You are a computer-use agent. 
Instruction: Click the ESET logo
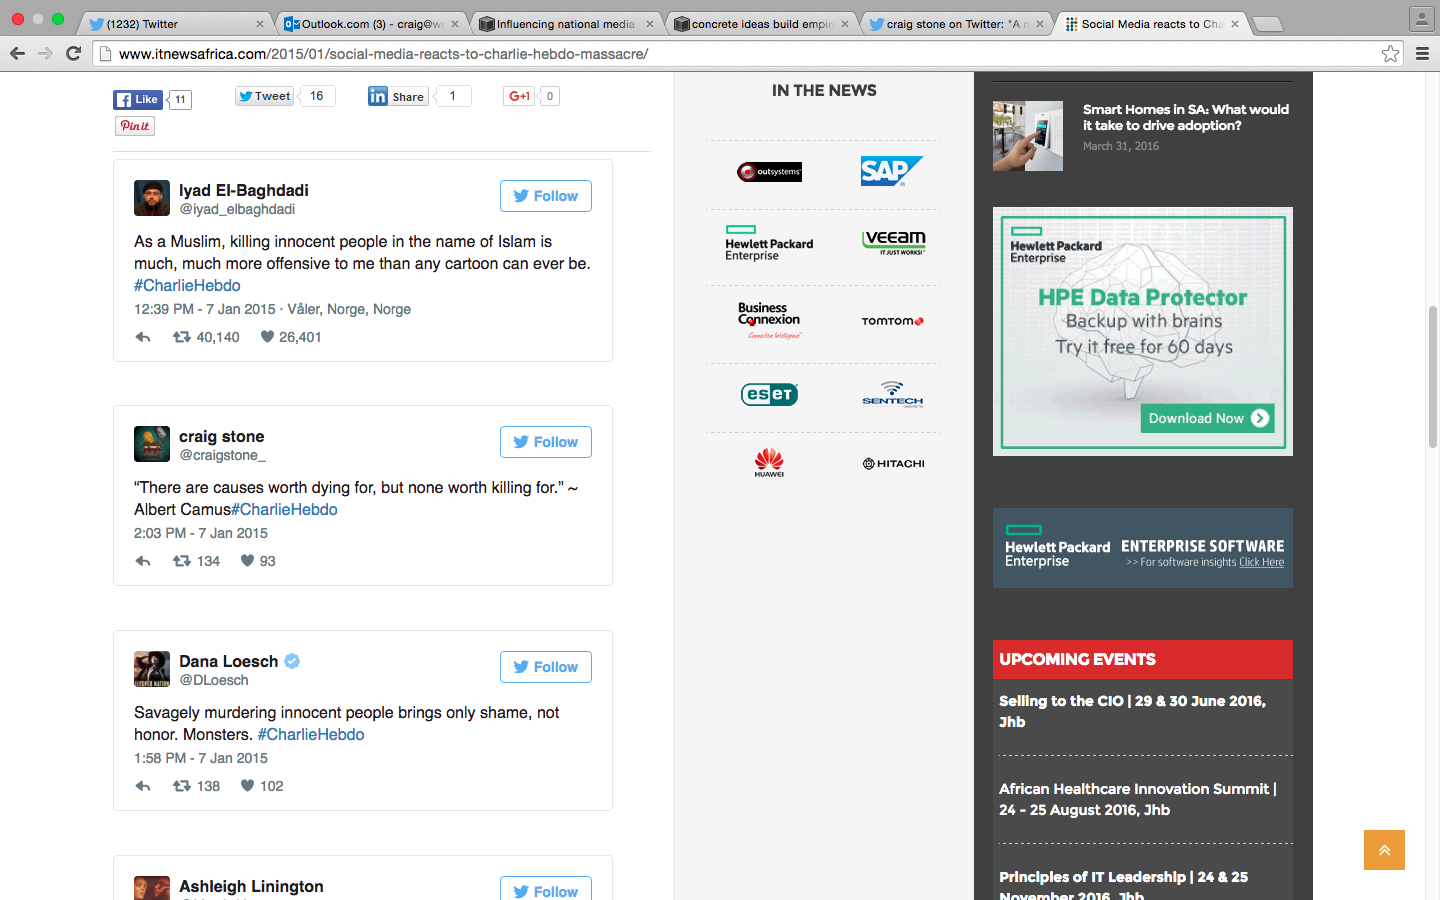click(769, 394)
